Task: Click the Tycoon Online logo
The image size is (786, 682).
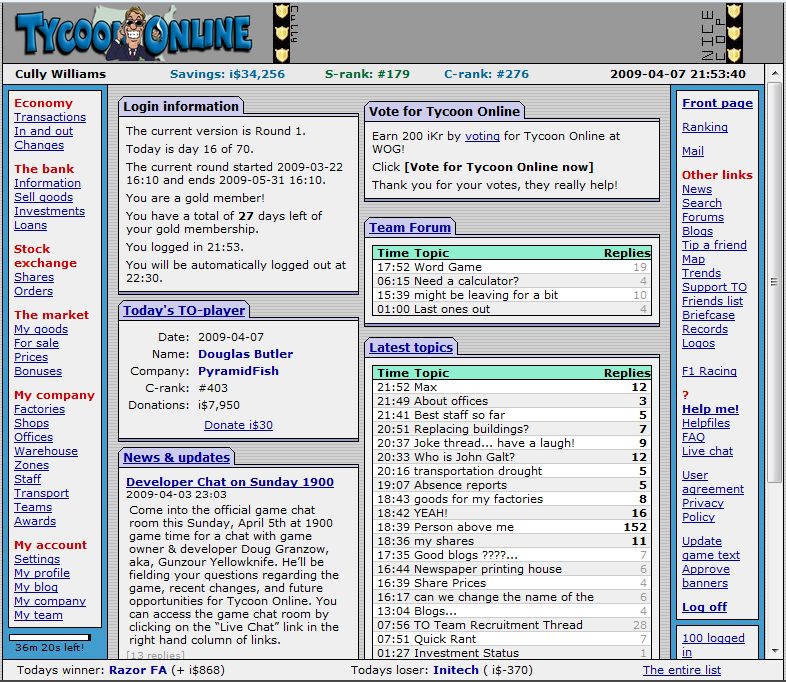Action: (x=134, y=34)
